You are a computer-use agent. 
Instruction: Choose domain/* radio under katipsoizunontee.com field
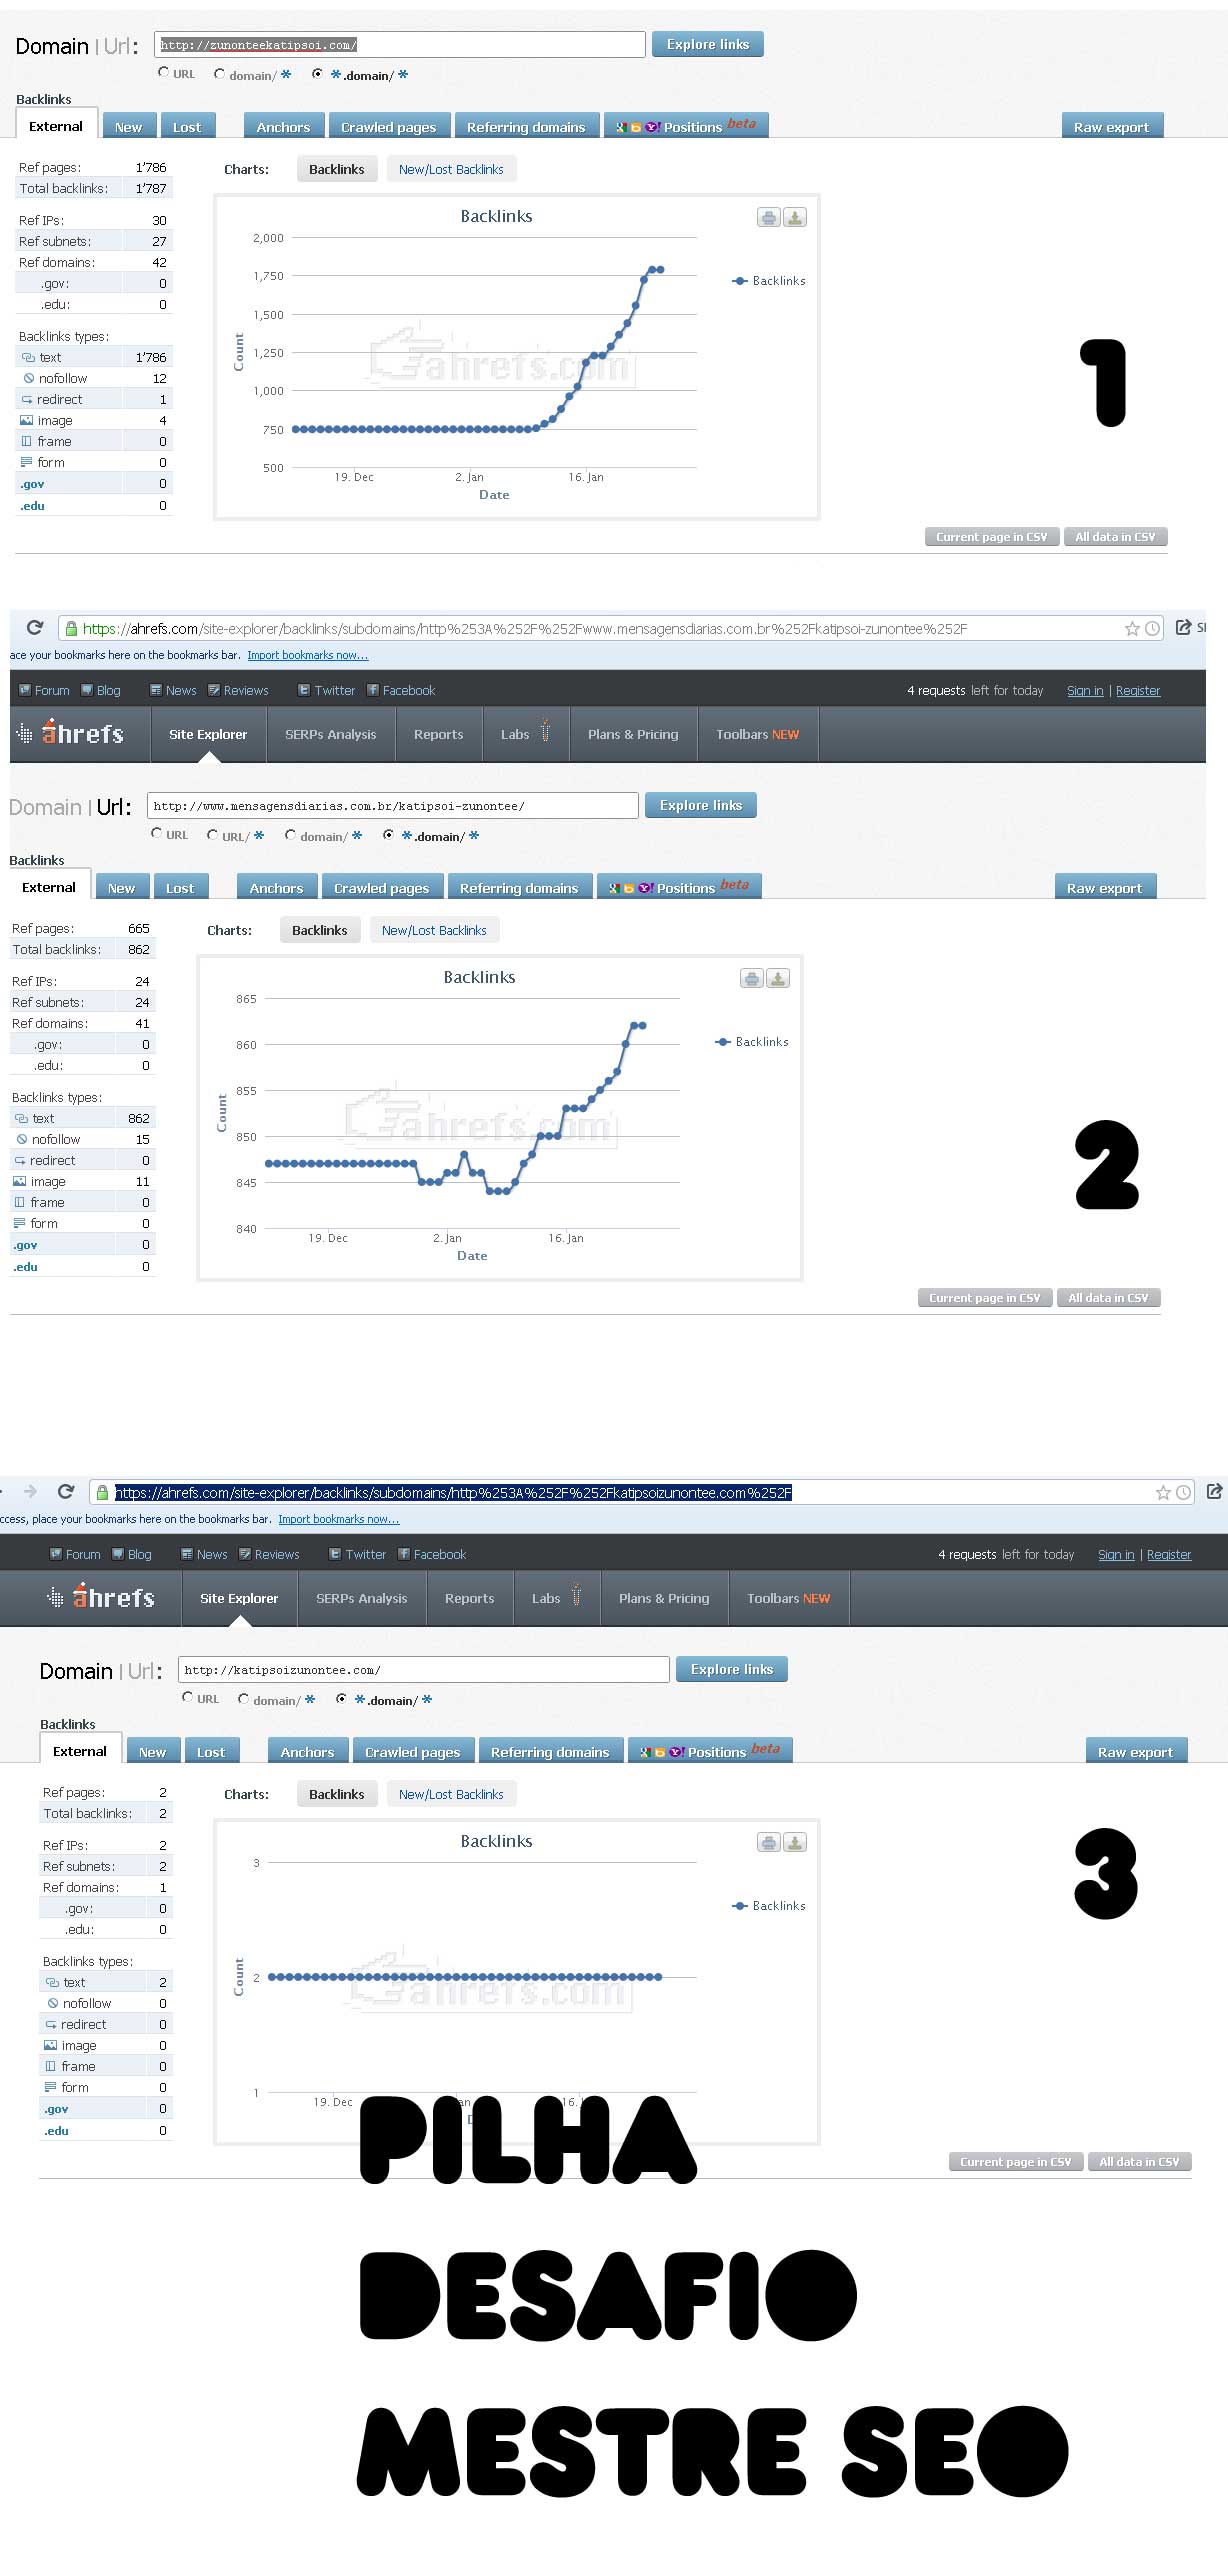(x=244, y=1698)
